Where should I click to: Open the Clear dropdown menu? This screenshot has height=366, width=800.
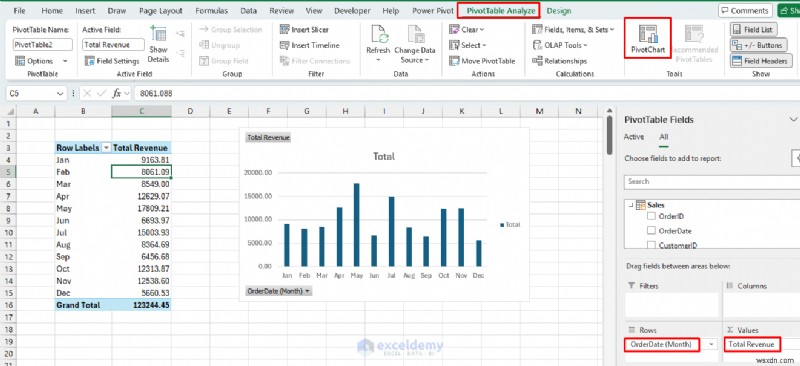466,30
